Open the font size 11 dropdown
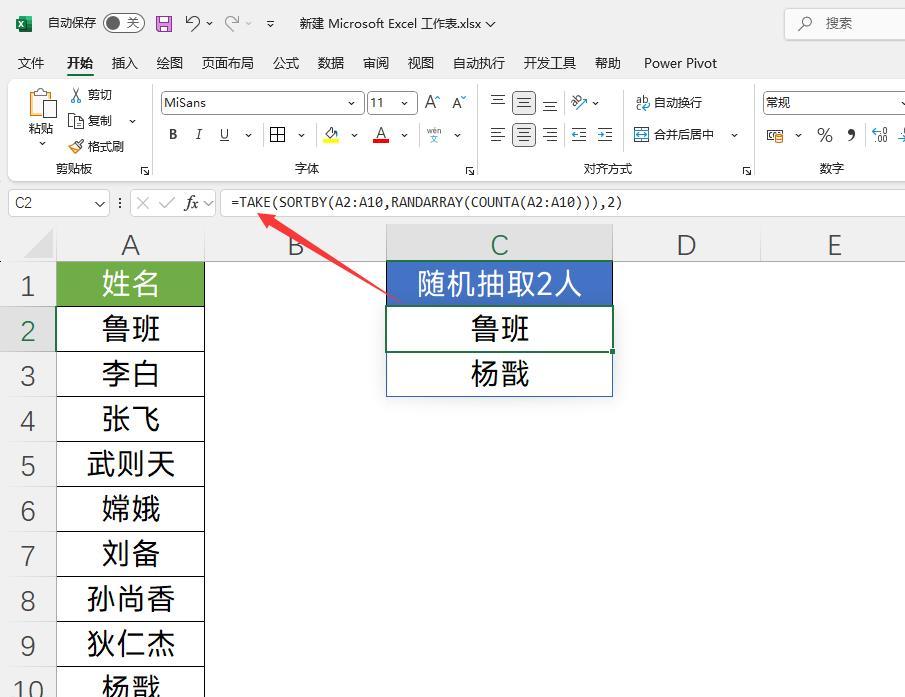Viewport: 905px width, 697px height. coord(405,103)
